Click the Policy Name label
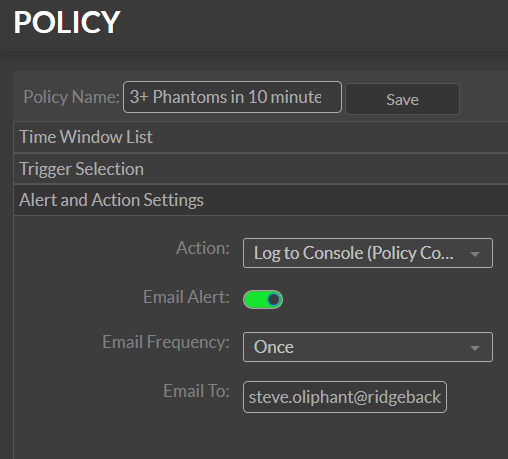Image resolution: width=508 pixels, height=459 pixels. pyautogui.click(x=71, y=97)
